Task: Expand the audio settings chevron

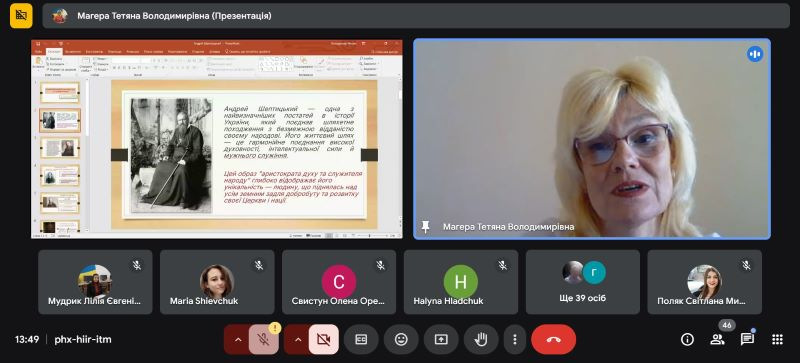Action: coord(237,340)
